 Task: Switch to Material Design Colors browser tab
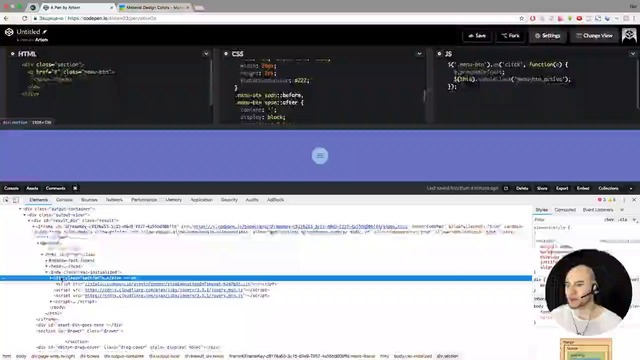154,8
